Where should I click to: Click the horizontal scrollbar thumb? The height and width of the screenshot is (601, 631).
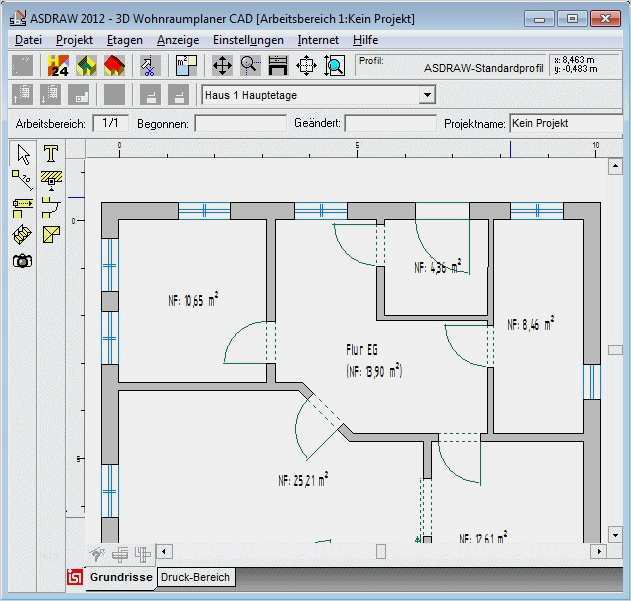coord(381,551)
